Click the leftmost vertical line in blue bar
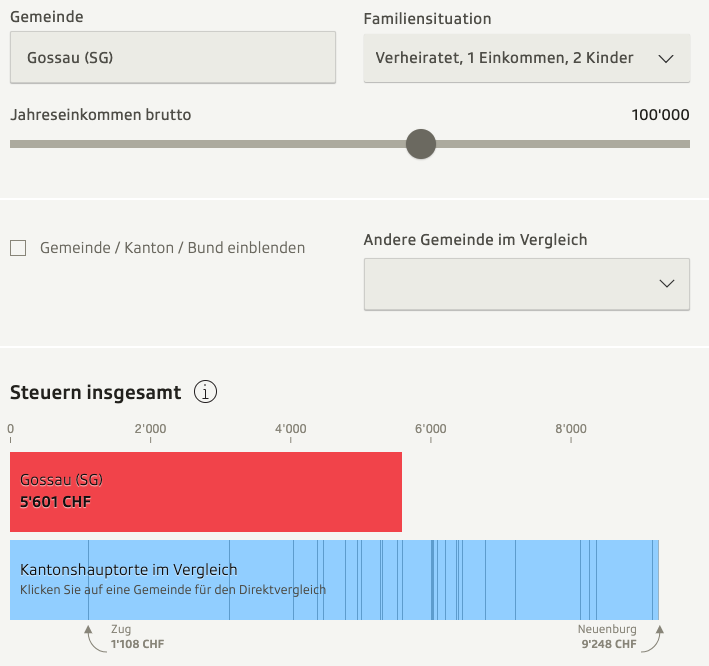Image resolution: width=709 pixels, height=666 pixels. coord(88,580)
